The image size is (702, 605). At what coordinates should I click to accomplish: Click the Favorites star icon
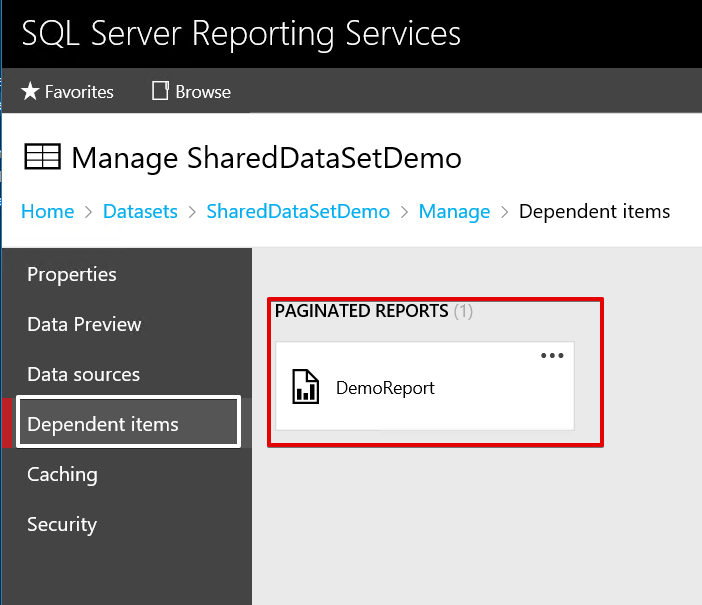pos(30,92)
